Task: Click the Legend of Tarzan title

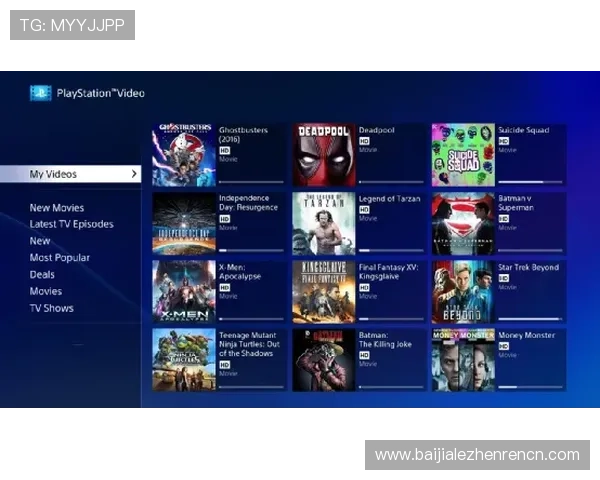Action: point(390,199)
